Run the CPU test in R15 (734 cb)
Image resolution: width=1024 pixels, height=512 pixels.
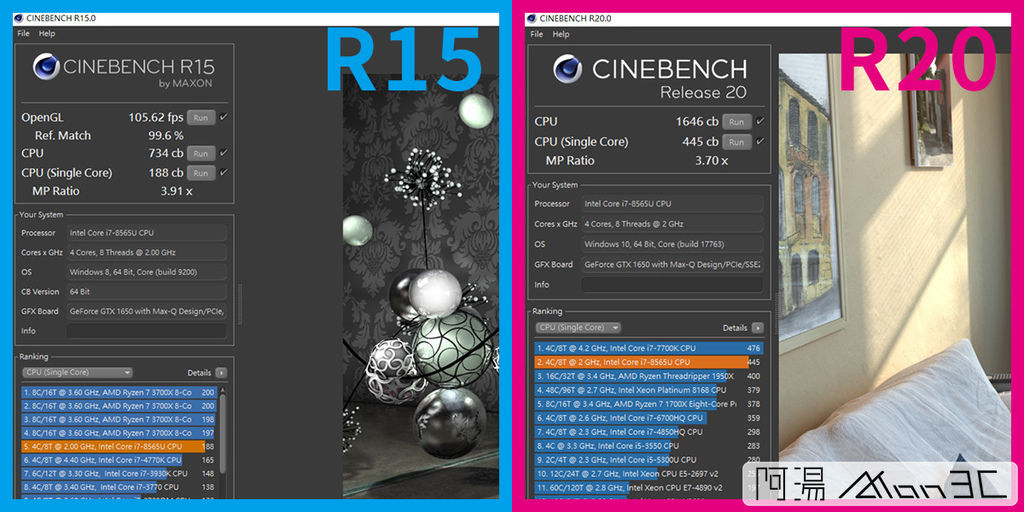click(201, 153)
